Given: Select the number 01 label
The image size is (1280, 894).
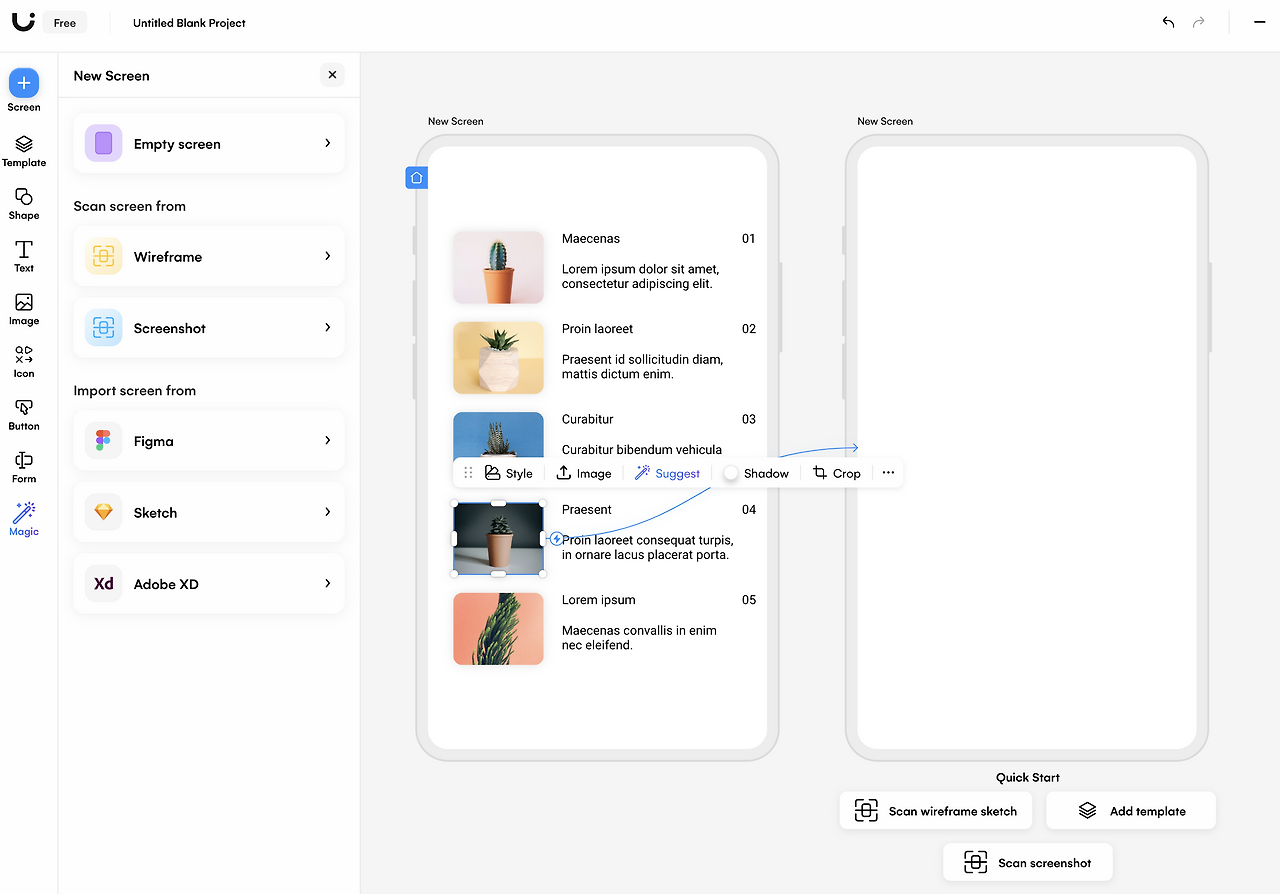Looking at the screenshot, I should pos(749,239).
